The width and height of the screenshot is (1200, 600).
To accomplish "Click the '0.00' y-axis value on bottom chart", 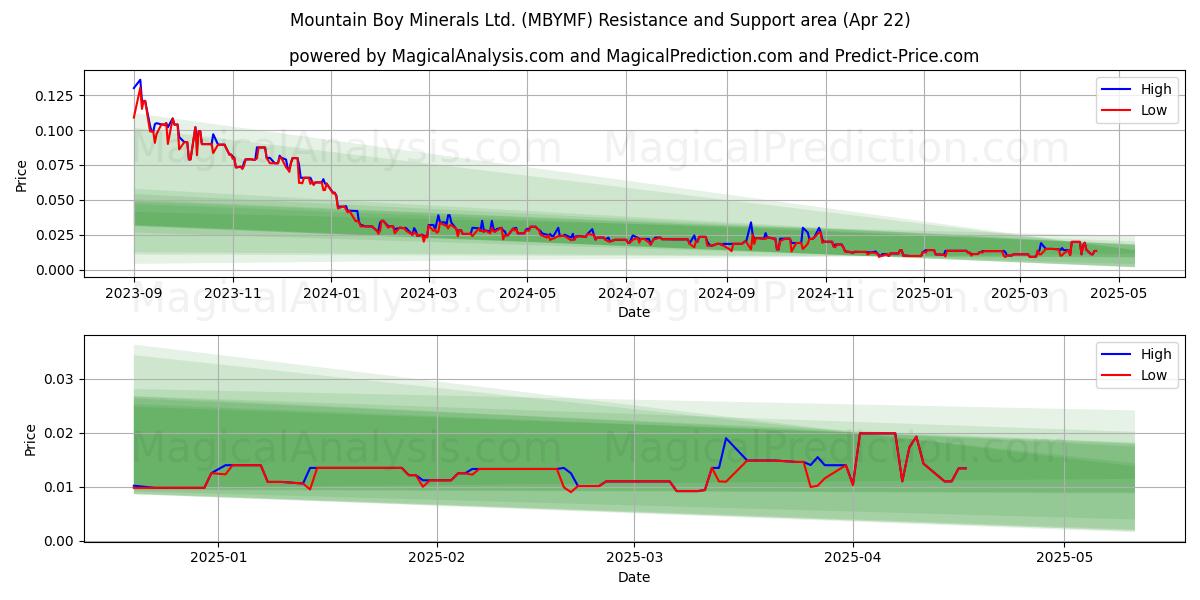I will coord(60,542).
